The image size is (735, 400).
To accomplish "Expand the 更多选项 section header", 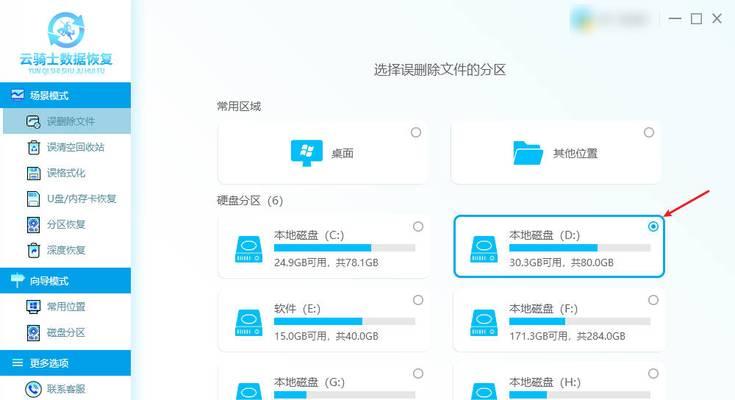I will click(66, 362).
